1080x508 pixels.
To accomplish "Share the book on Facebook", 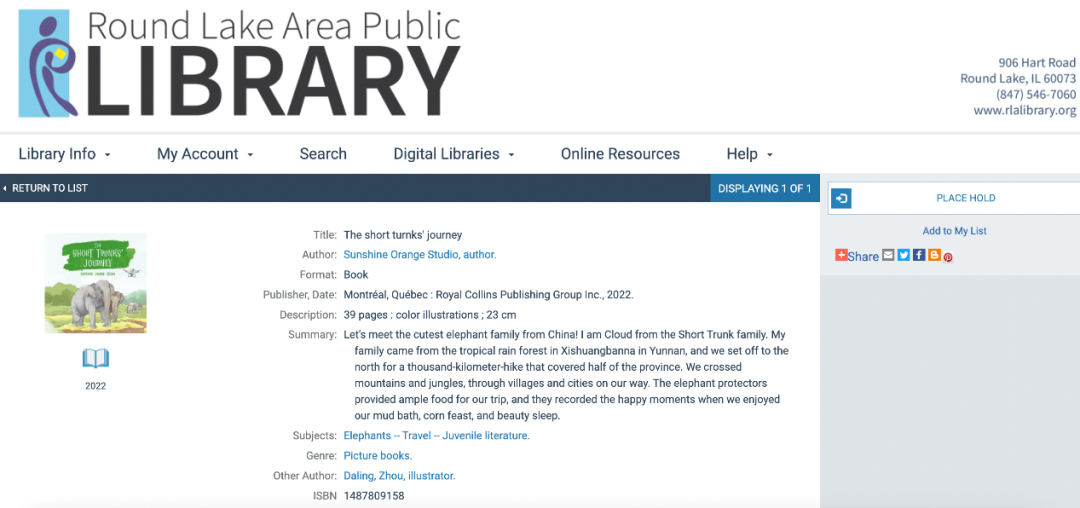I will click(x=919, y=255).
